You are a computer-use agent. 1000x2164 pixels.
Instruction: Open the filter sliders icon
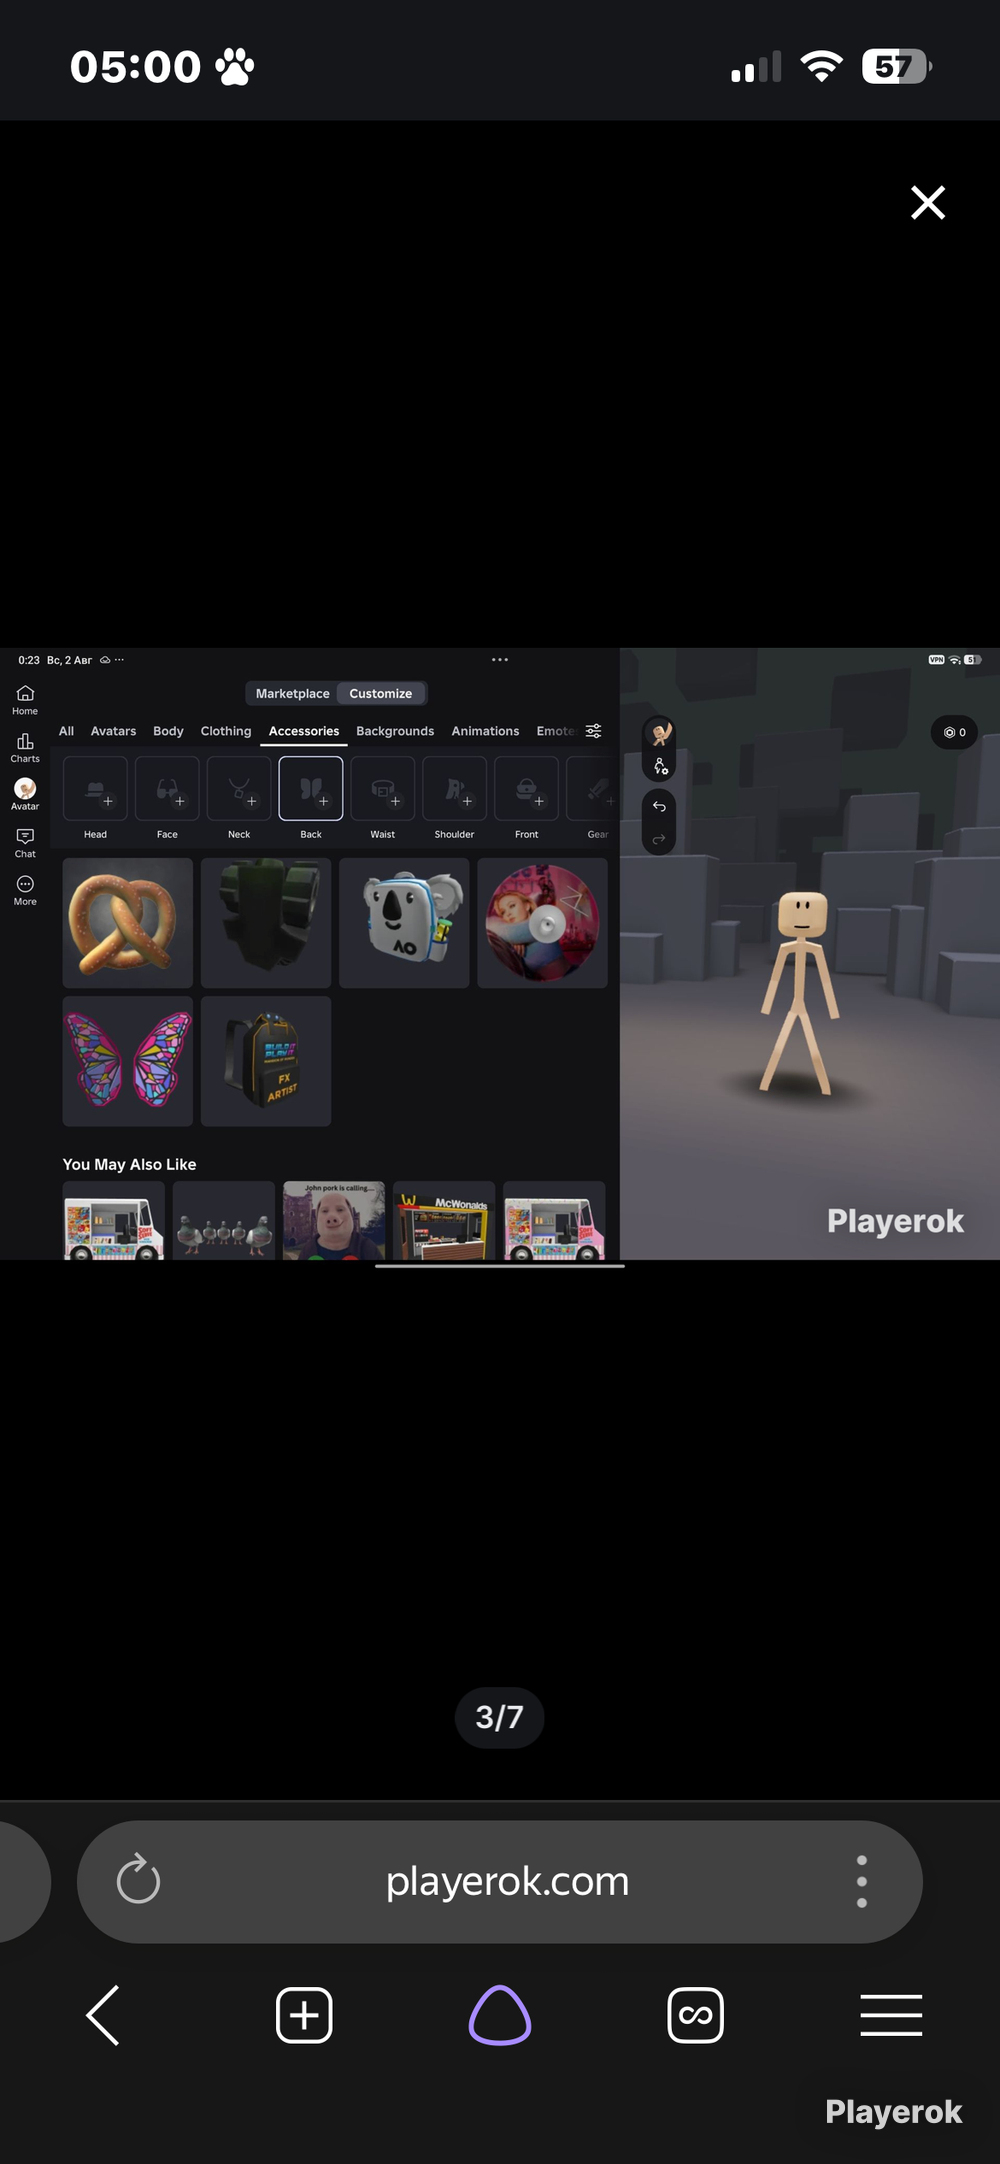[593, 731]
